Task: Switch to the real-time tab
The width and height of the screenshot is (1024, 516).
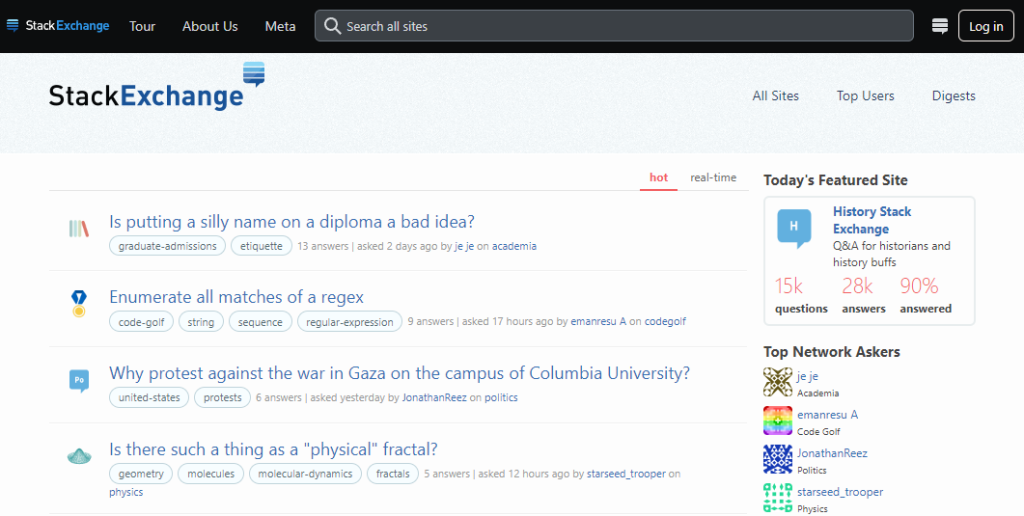Action: [713, 177]
